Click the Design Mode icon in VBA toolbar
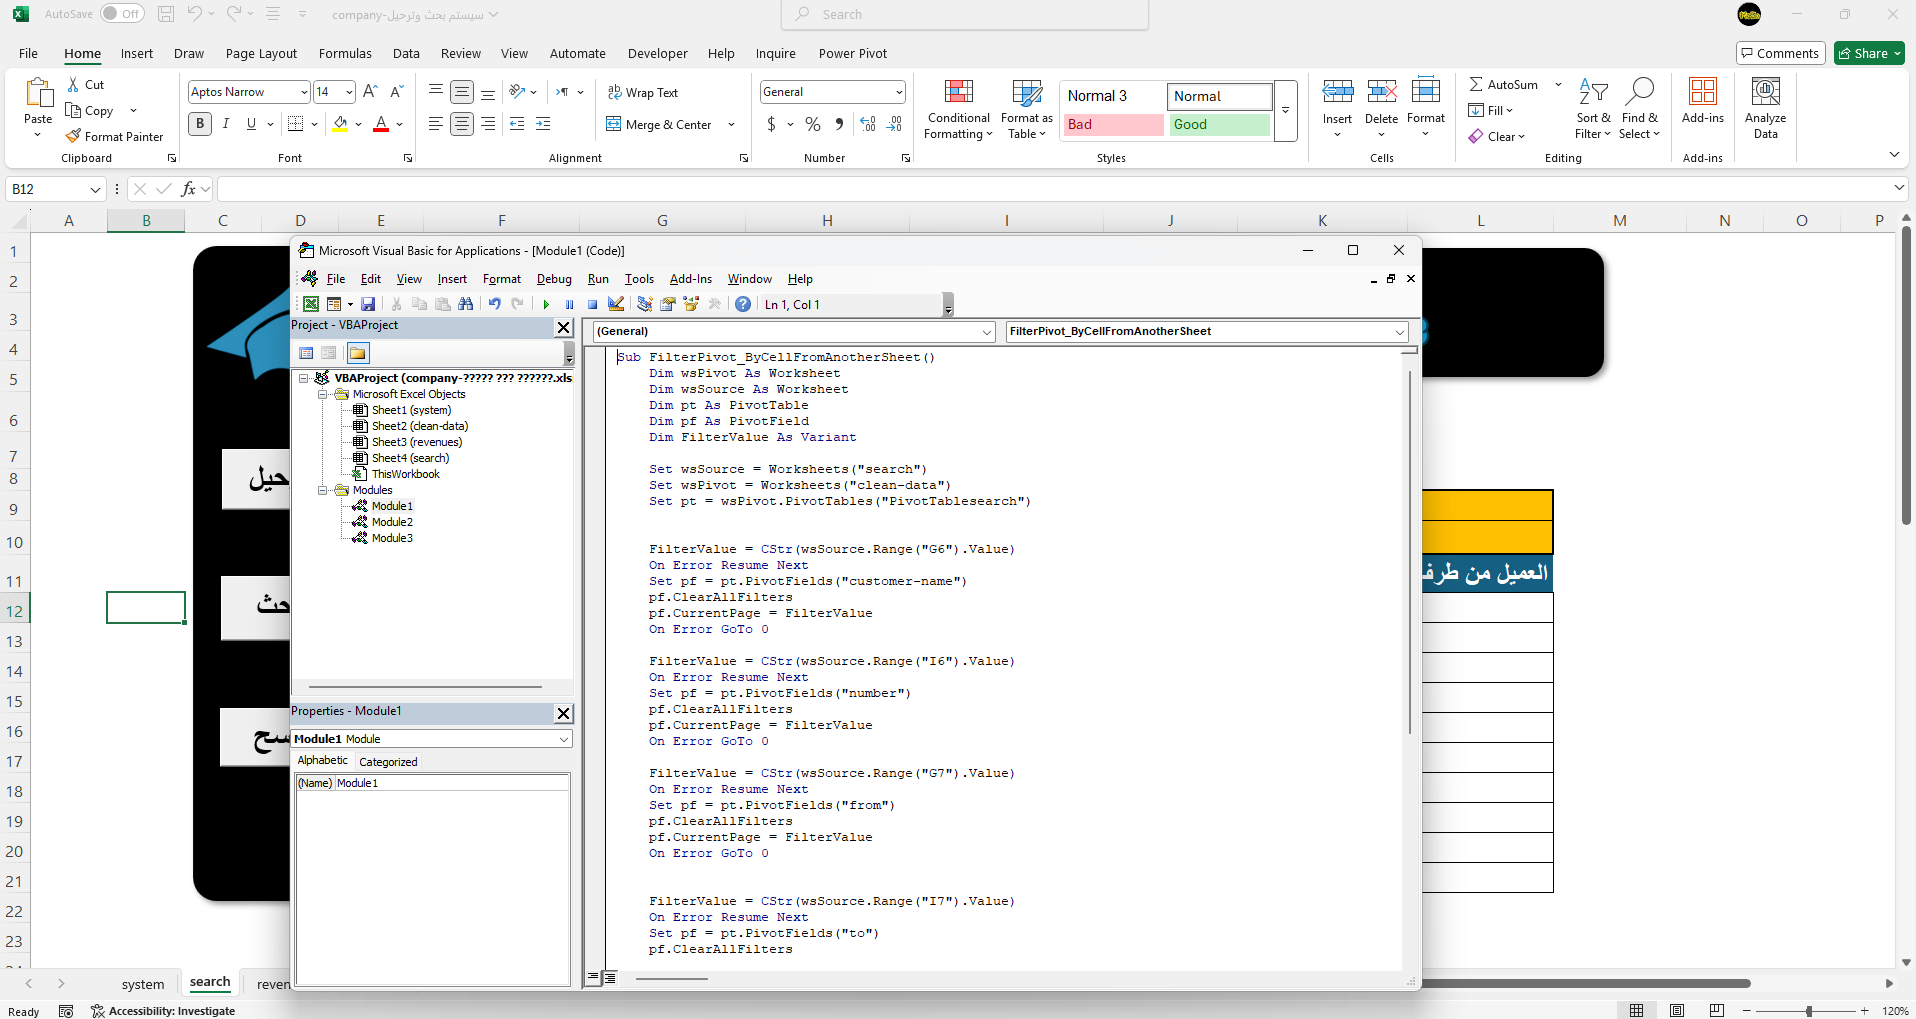The image size is (1916, 1019). click(616, 305)
